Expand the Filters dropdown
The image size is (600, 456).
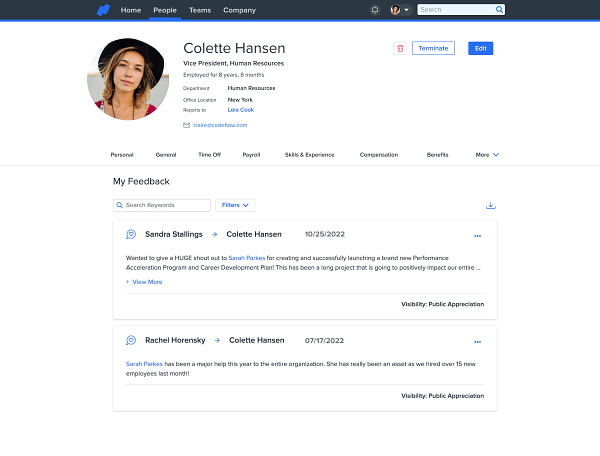tap(236, 205)
